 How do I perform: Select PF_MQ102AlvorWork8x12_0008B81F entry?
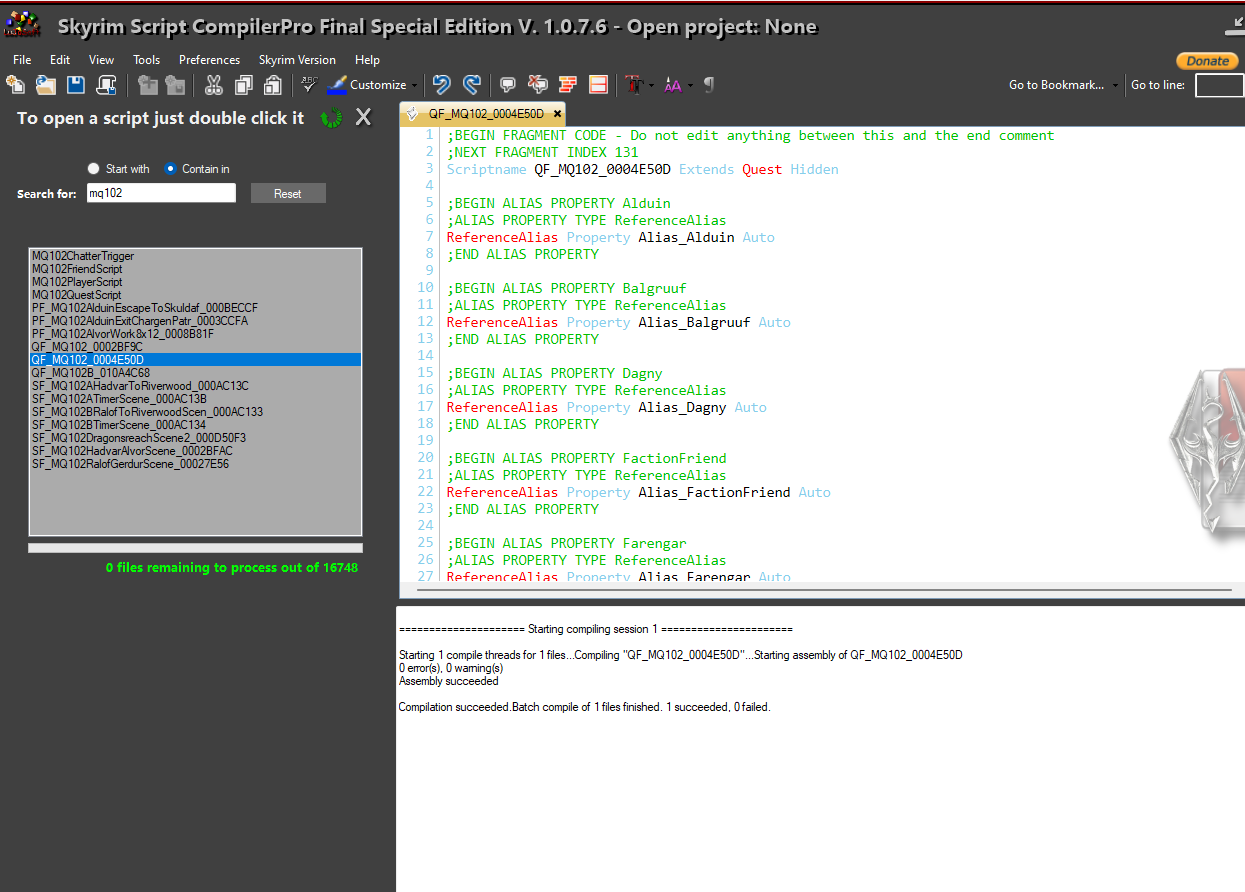(x=195, y=334)
